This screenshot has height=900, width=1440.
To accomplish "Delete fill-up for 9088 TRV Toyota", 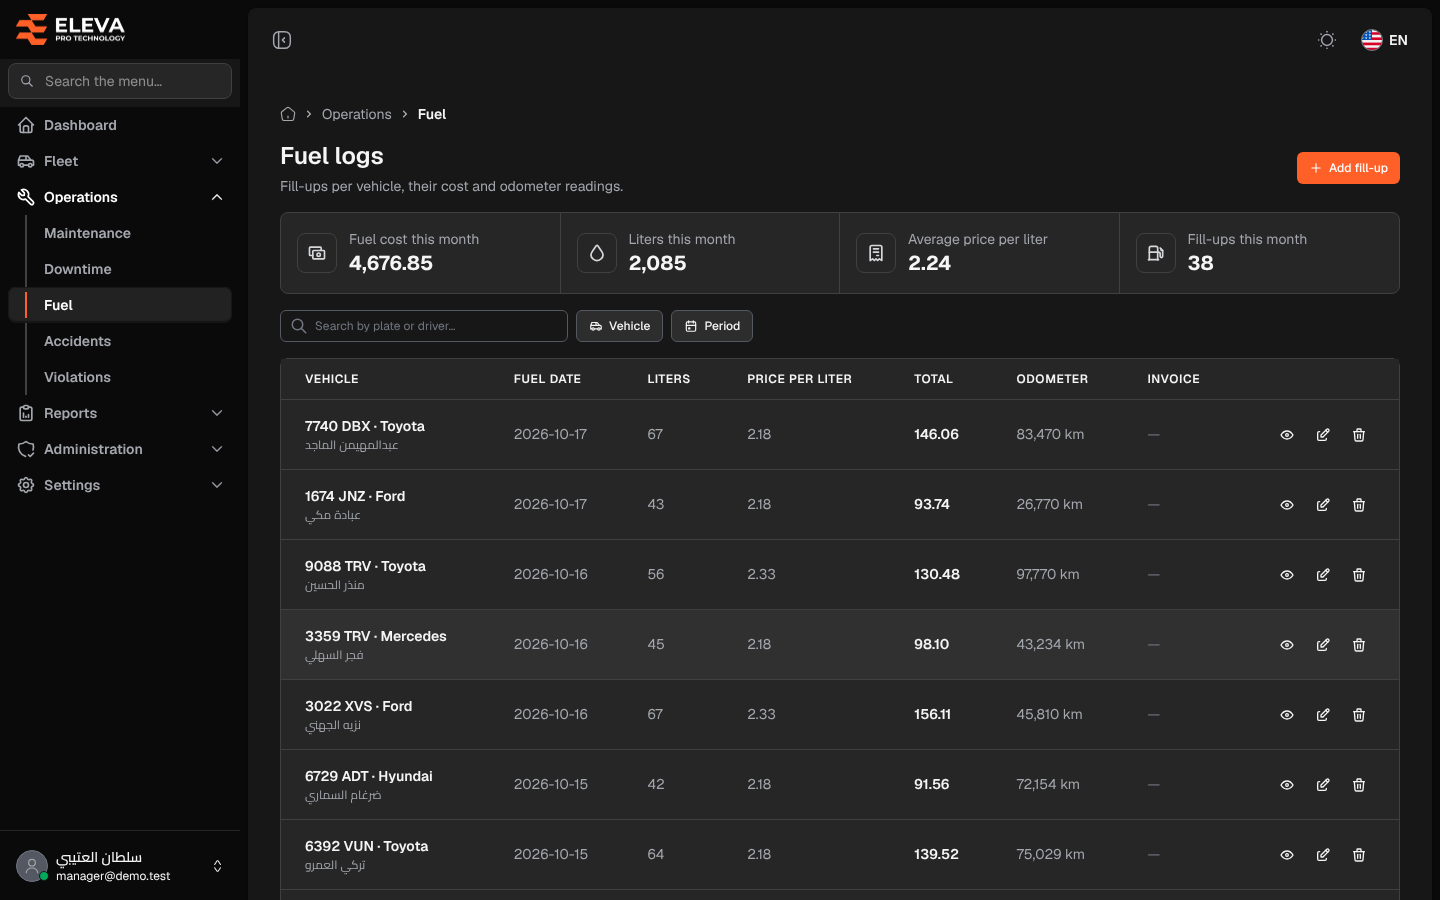I will coord(1359,575).
